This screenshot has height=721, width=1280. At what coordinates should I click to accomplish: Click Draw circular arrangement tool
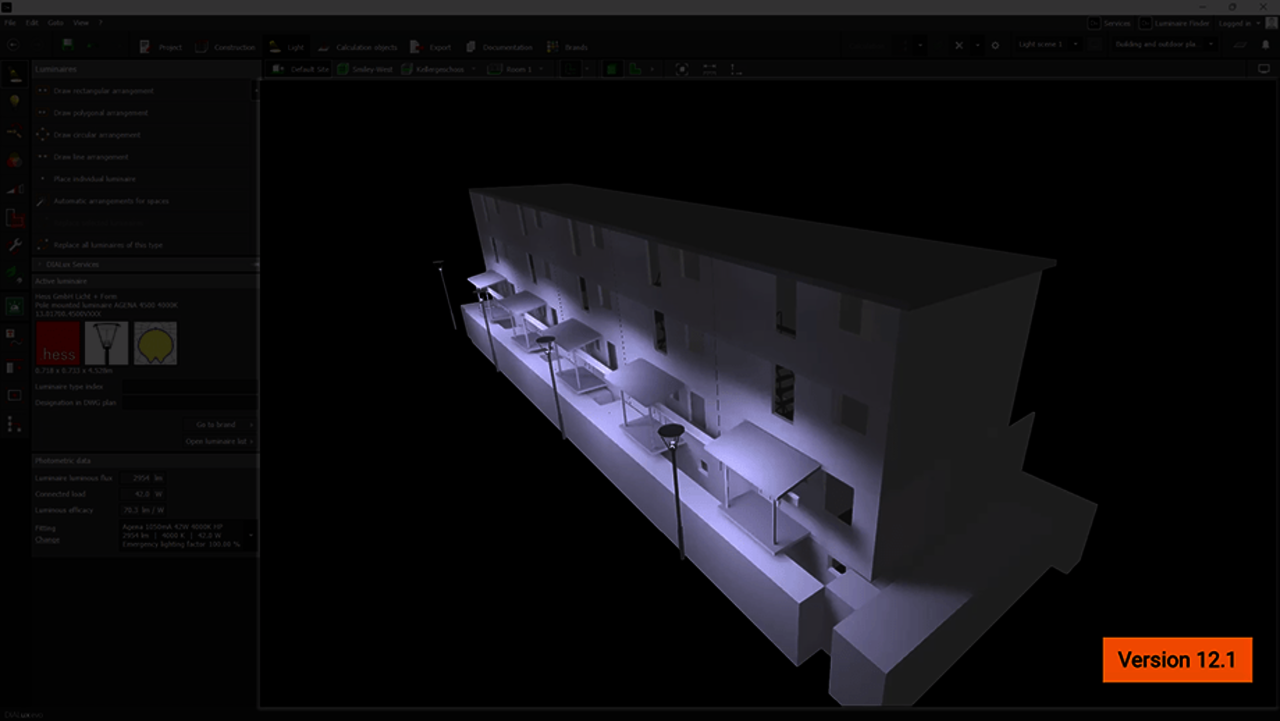(x=96, y=135)
